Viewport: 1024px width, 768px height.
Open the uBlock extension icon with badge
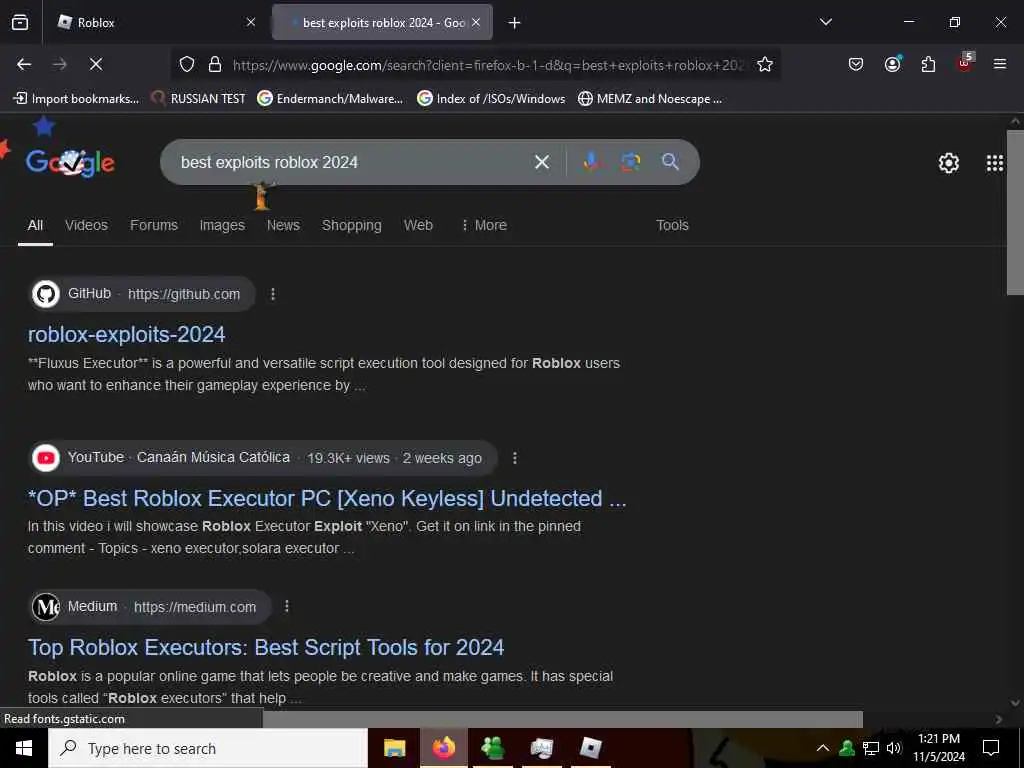(x=965, y=63)
